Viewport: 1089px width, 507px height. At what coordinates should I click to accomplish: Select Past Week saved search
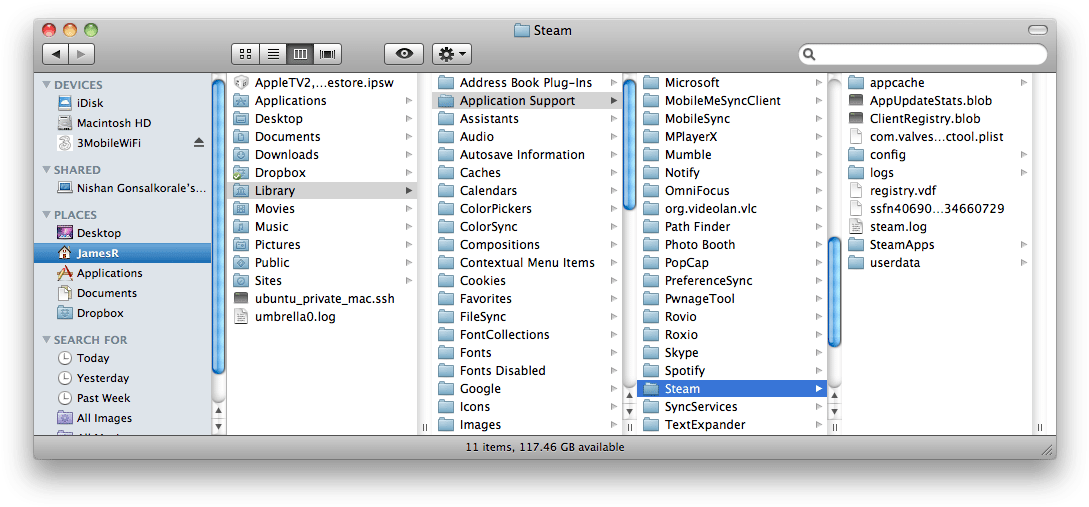pyautogui.click(x=103, y=398)
